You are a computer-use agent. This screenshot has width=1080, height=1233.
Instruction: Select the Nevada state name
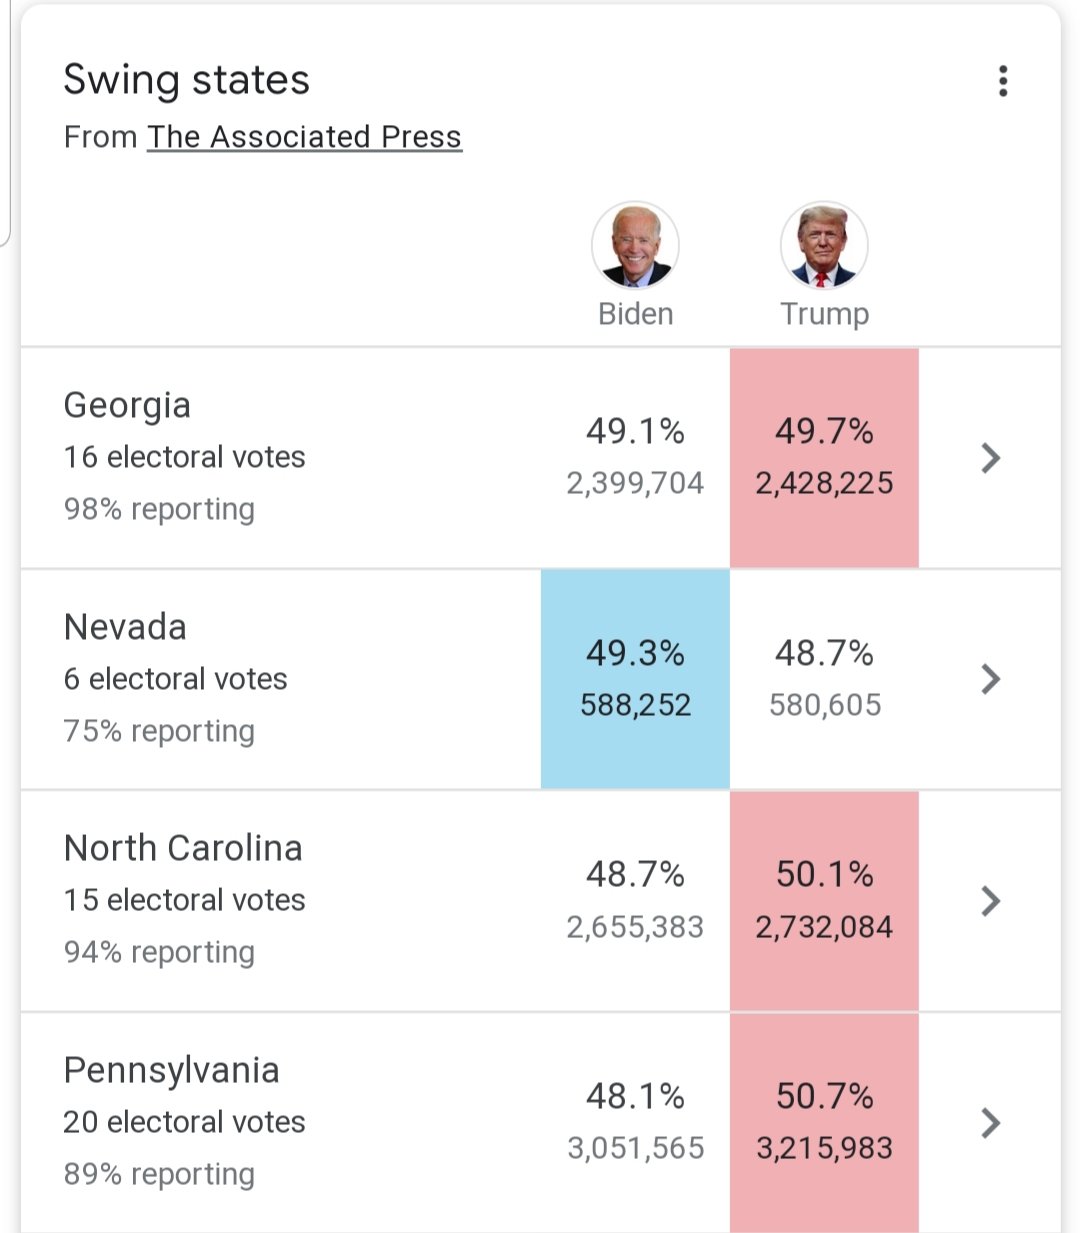125,627
